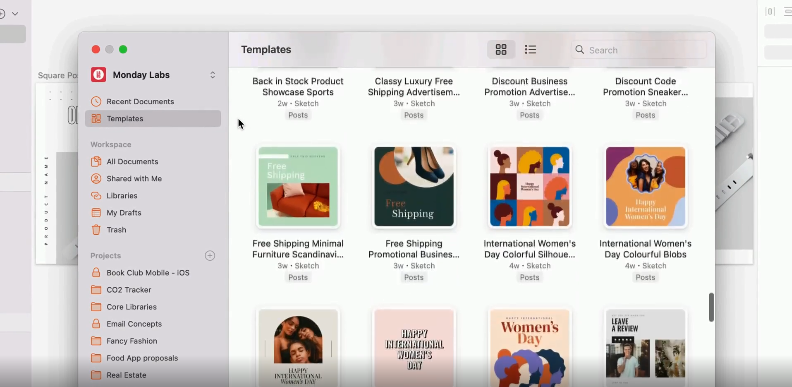This screenshot has height=387, width=792.
Task: Click the Shared with Me person icon
Action: tap(96, 179)
